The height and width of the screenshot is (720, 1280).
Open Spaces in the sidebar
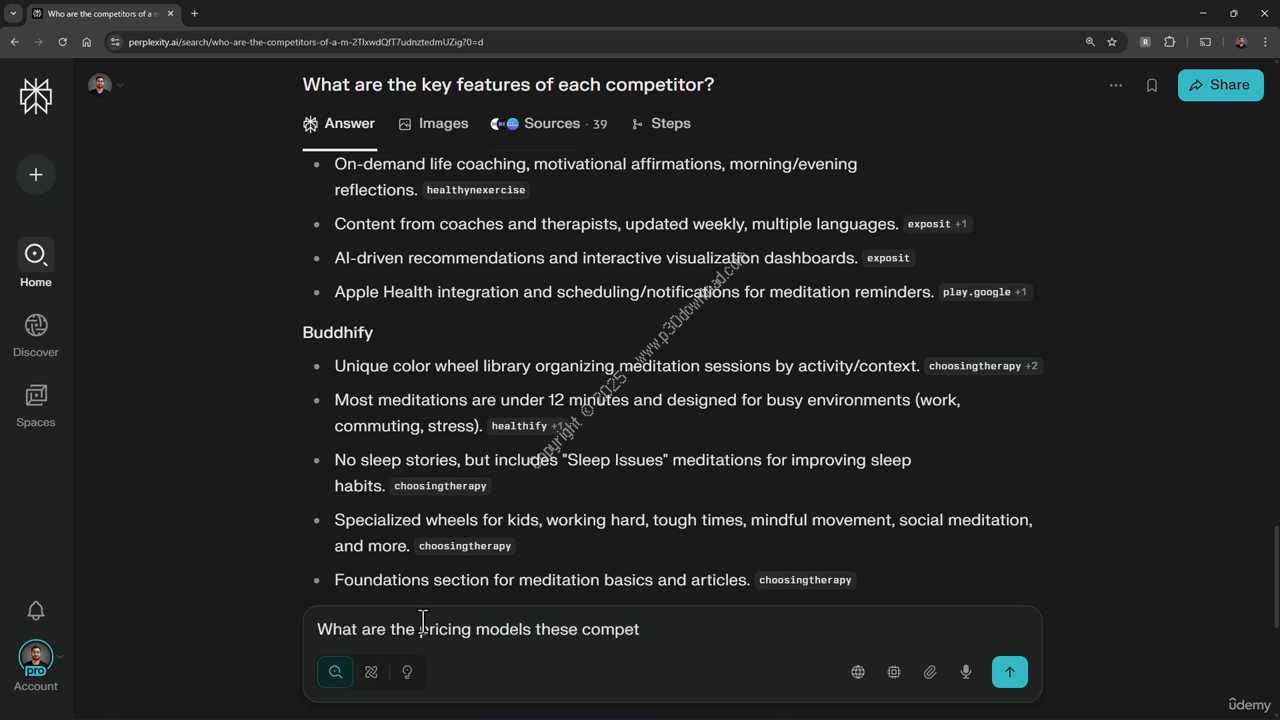(x=36, y=405)
